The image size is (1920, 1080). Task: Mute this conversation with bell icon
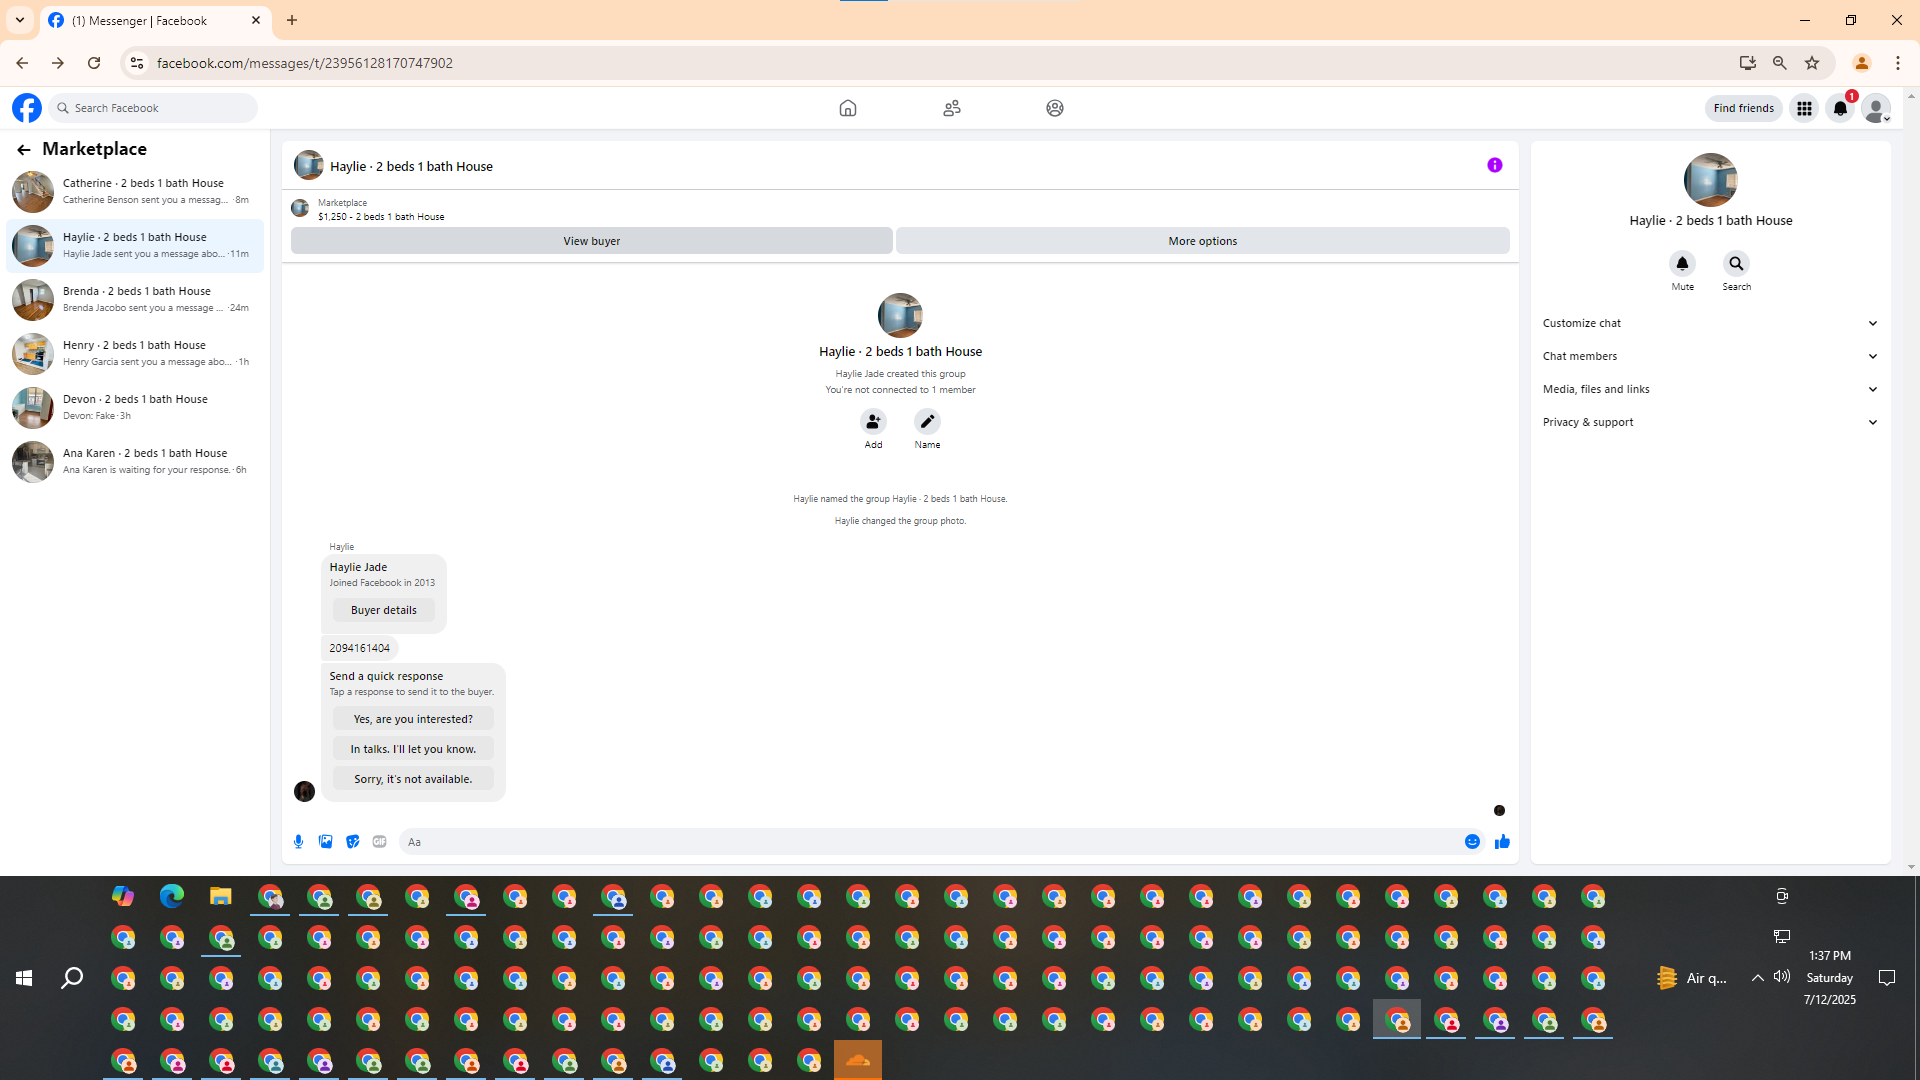(x=1682, y=264)
